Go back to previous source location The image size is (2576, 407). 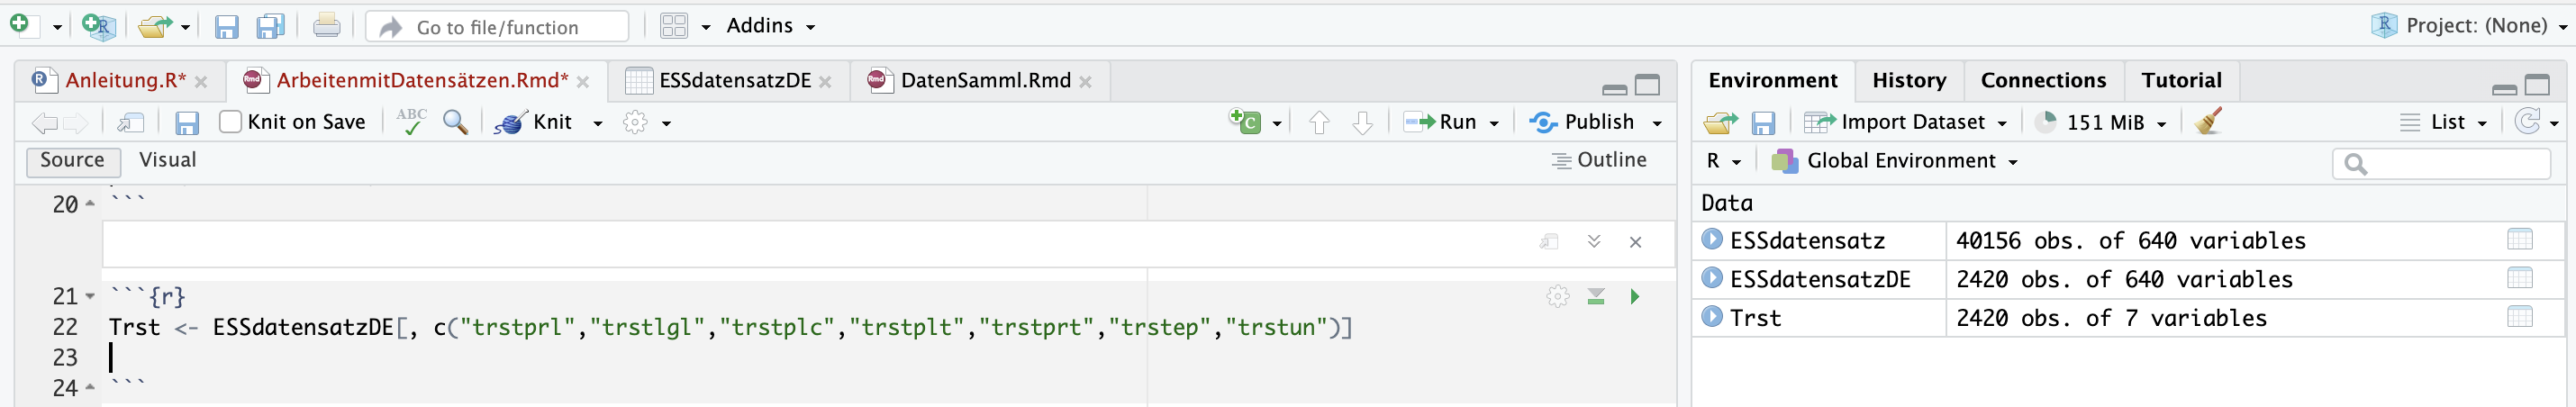[x=44, y=123]
